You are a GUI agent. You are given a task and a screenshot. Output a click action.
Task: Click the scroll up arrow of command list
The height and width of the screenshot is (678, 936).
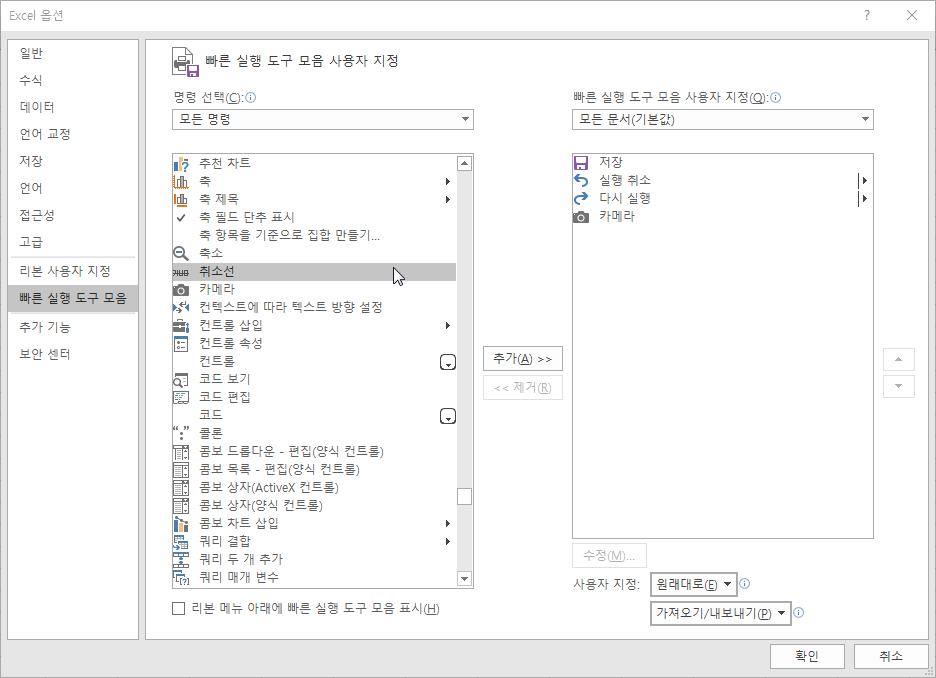point(464,164)
